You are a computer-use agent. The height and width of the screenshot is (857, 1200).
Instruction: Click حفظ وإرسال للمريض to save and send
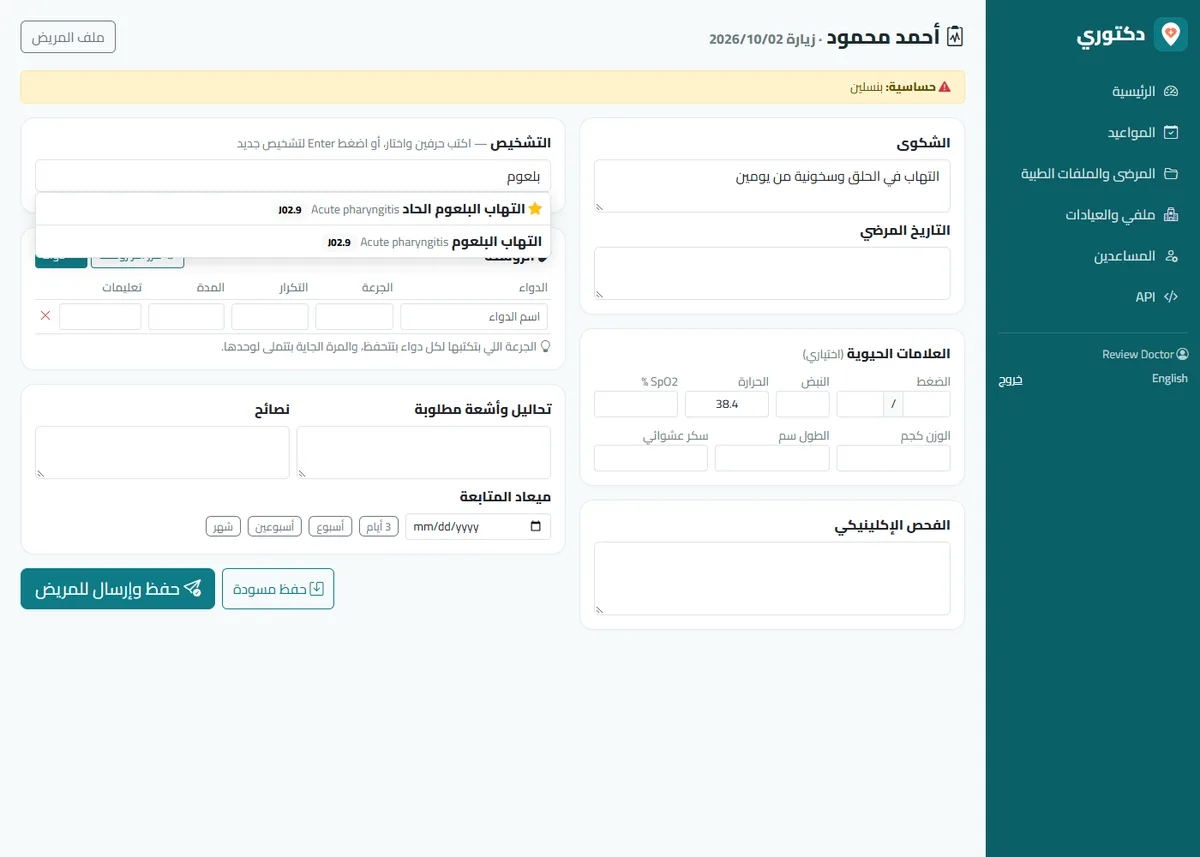118,589
